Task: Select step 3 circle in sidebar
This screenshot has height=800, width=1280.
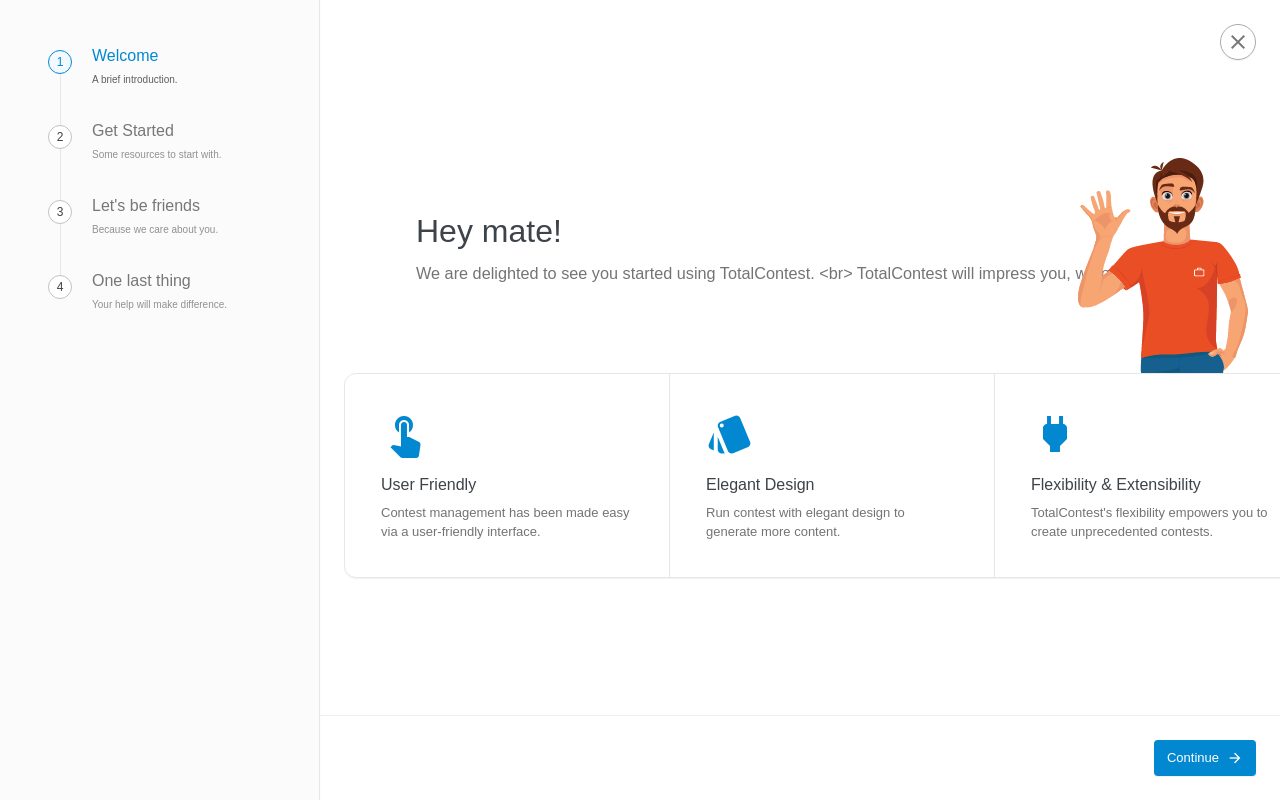Action: 60,212
